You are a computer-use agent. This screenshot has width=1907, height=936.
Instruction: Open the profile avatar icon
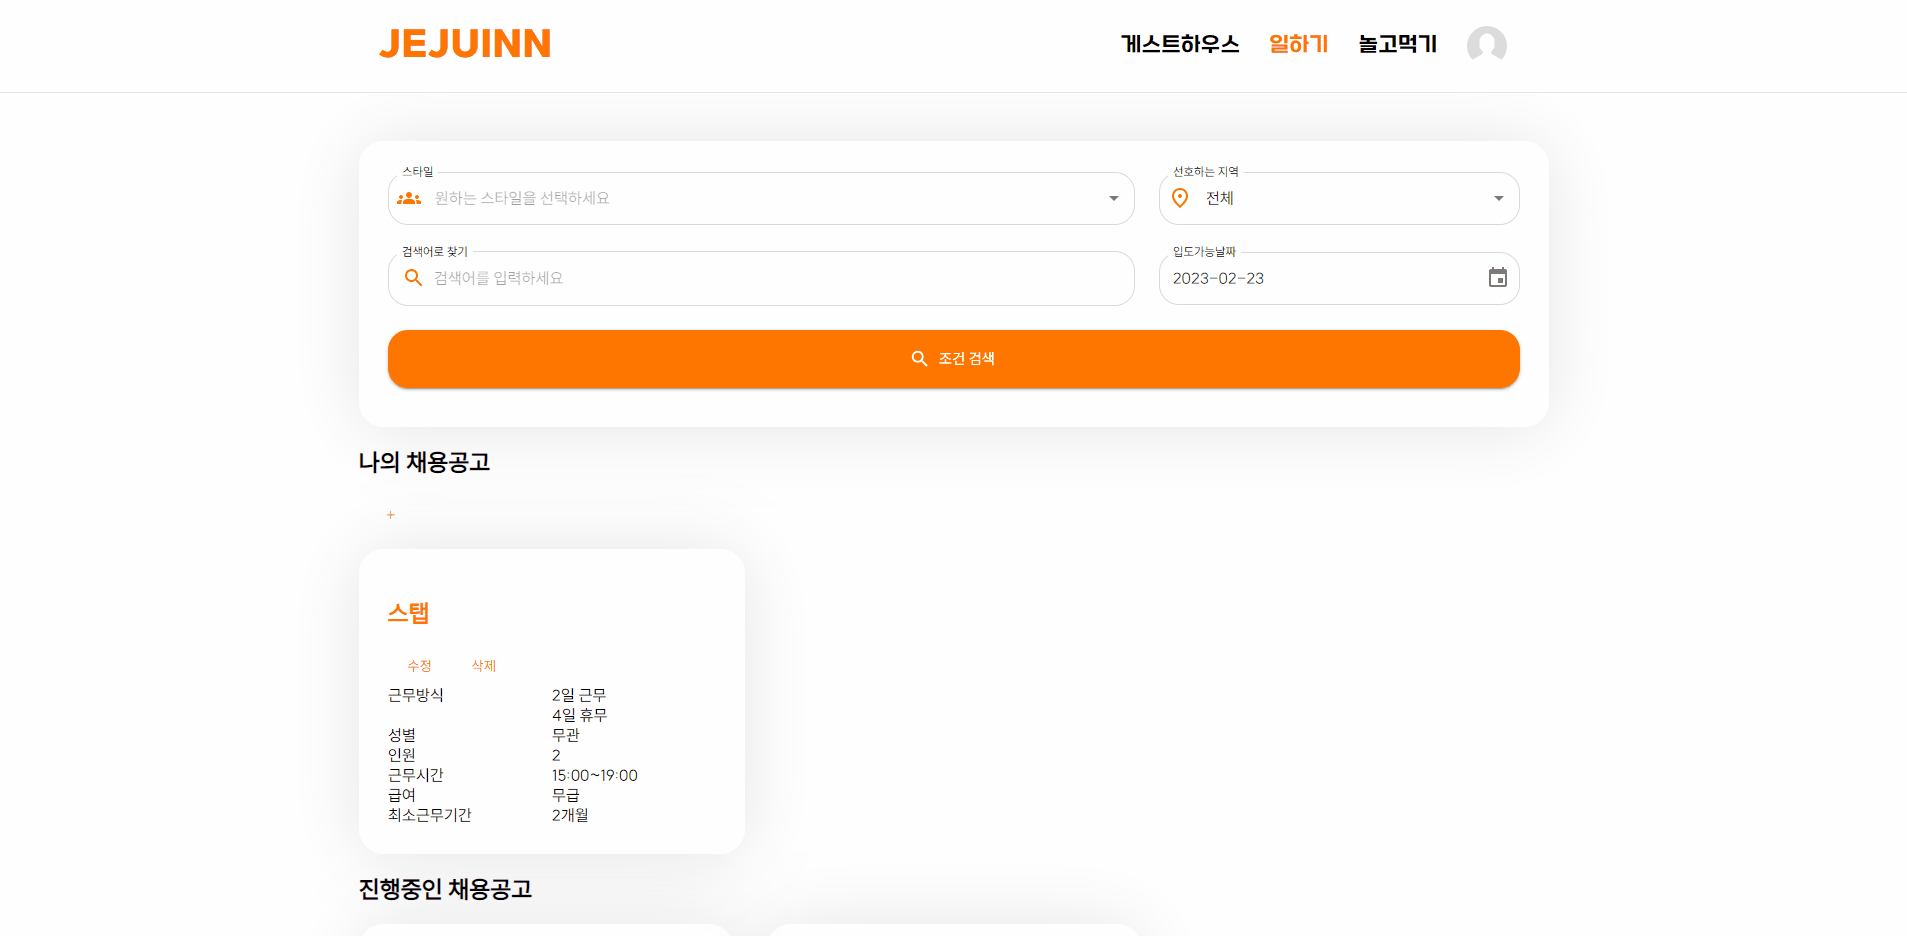(1486, 44)
